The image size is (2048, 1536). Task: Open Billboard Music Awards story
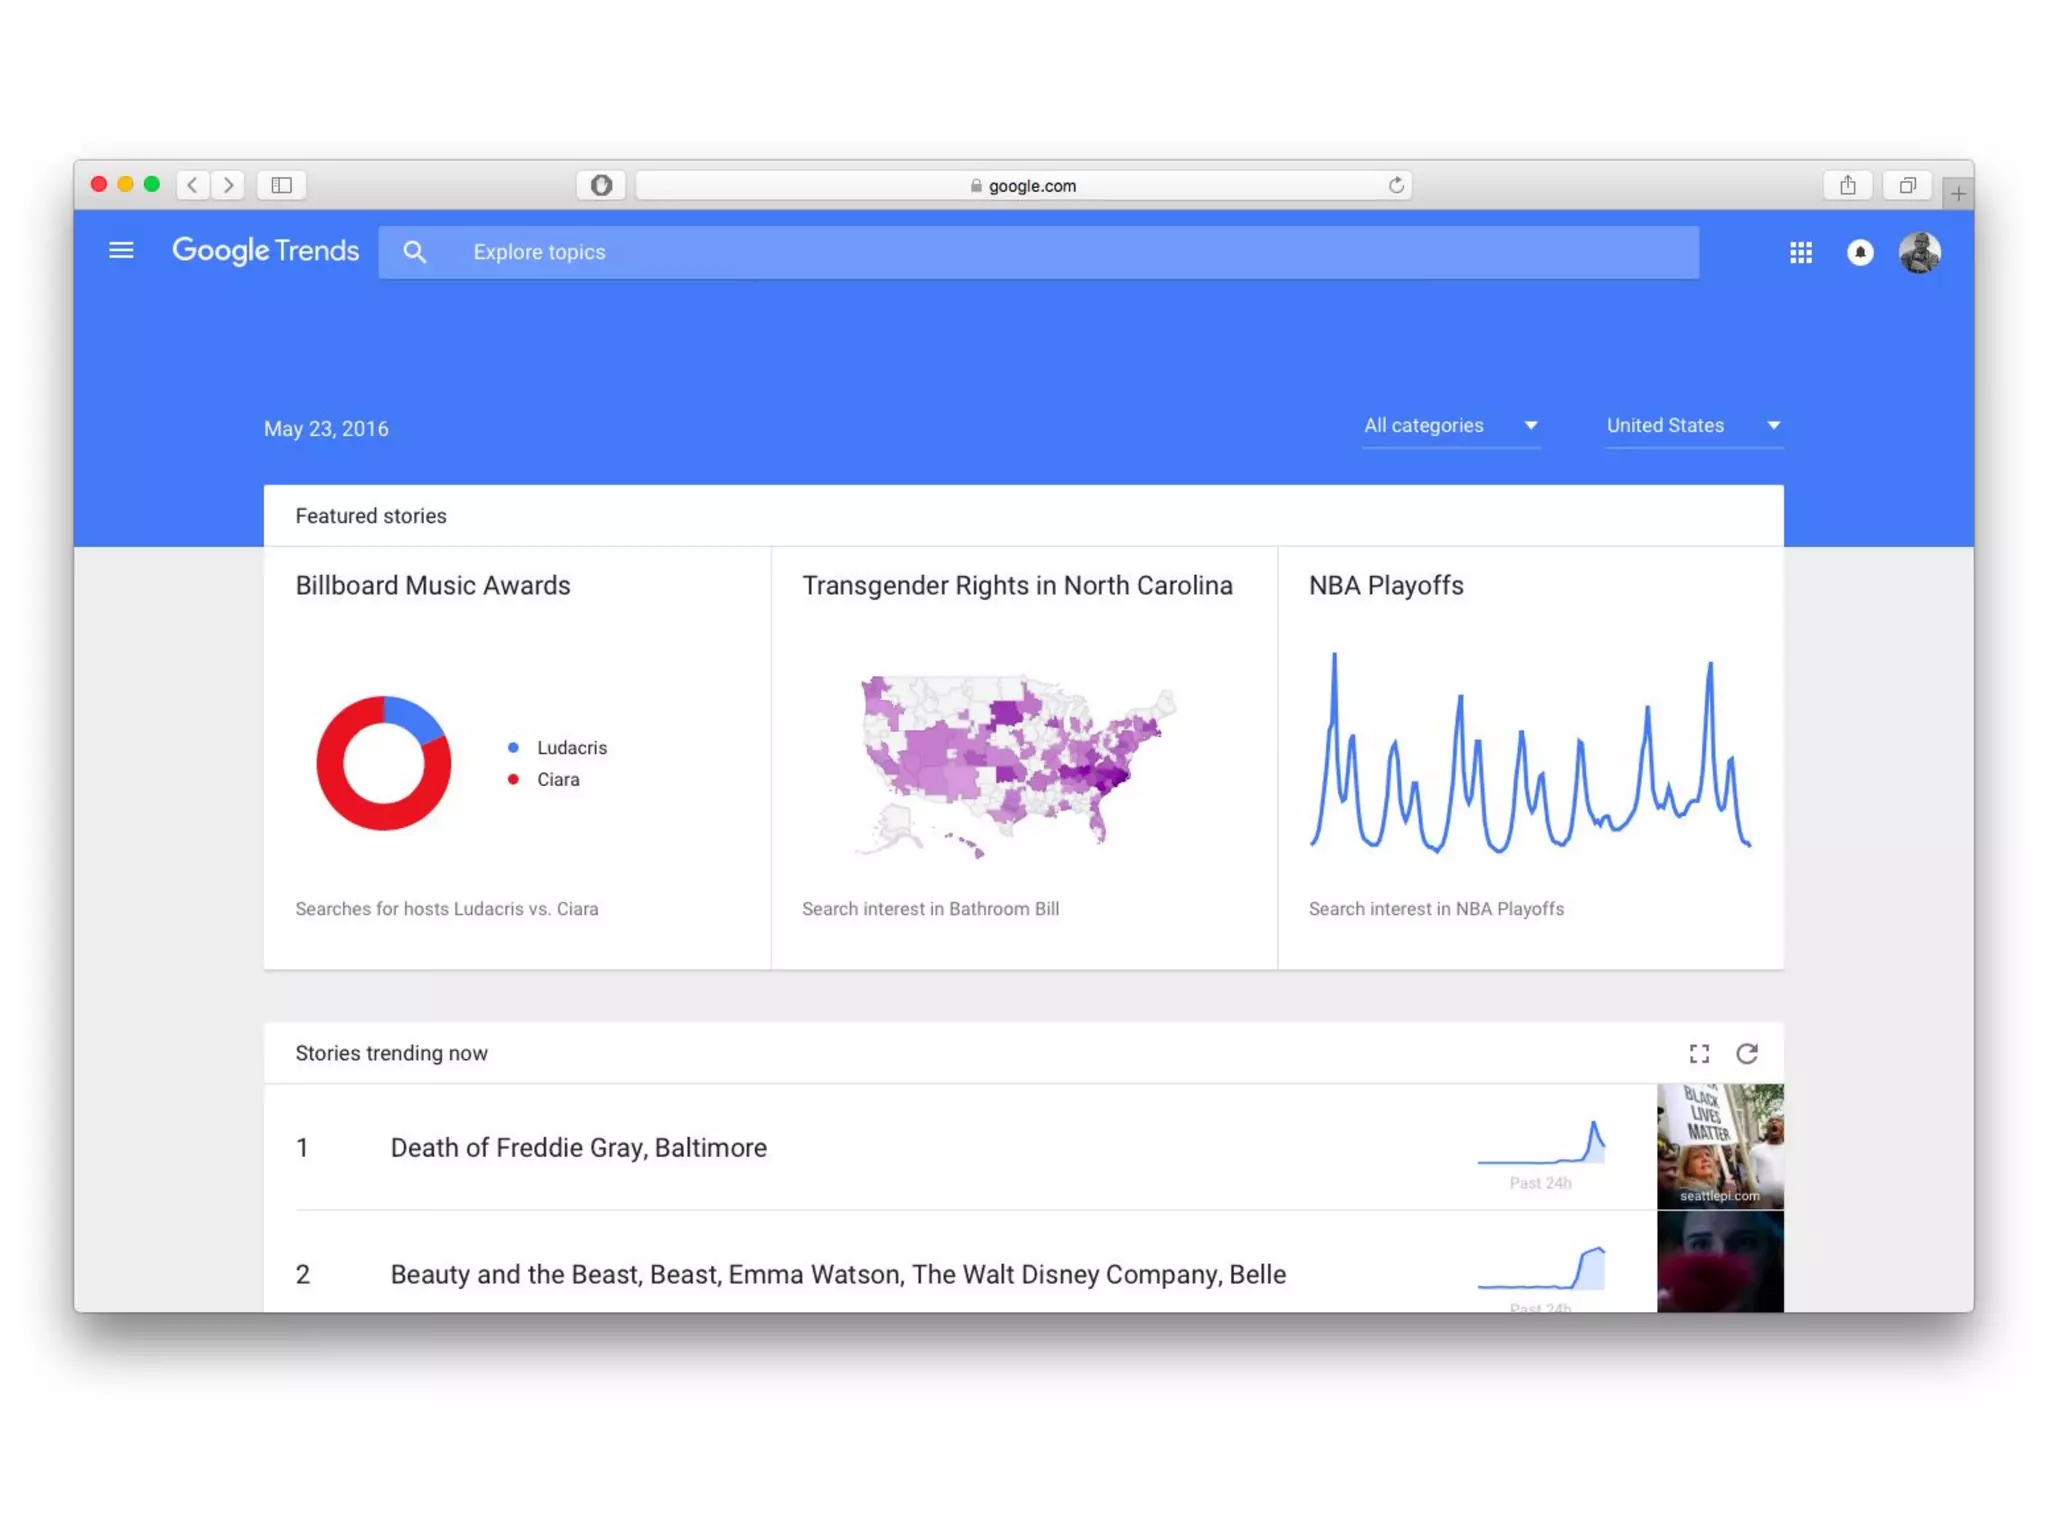point(432,586)
